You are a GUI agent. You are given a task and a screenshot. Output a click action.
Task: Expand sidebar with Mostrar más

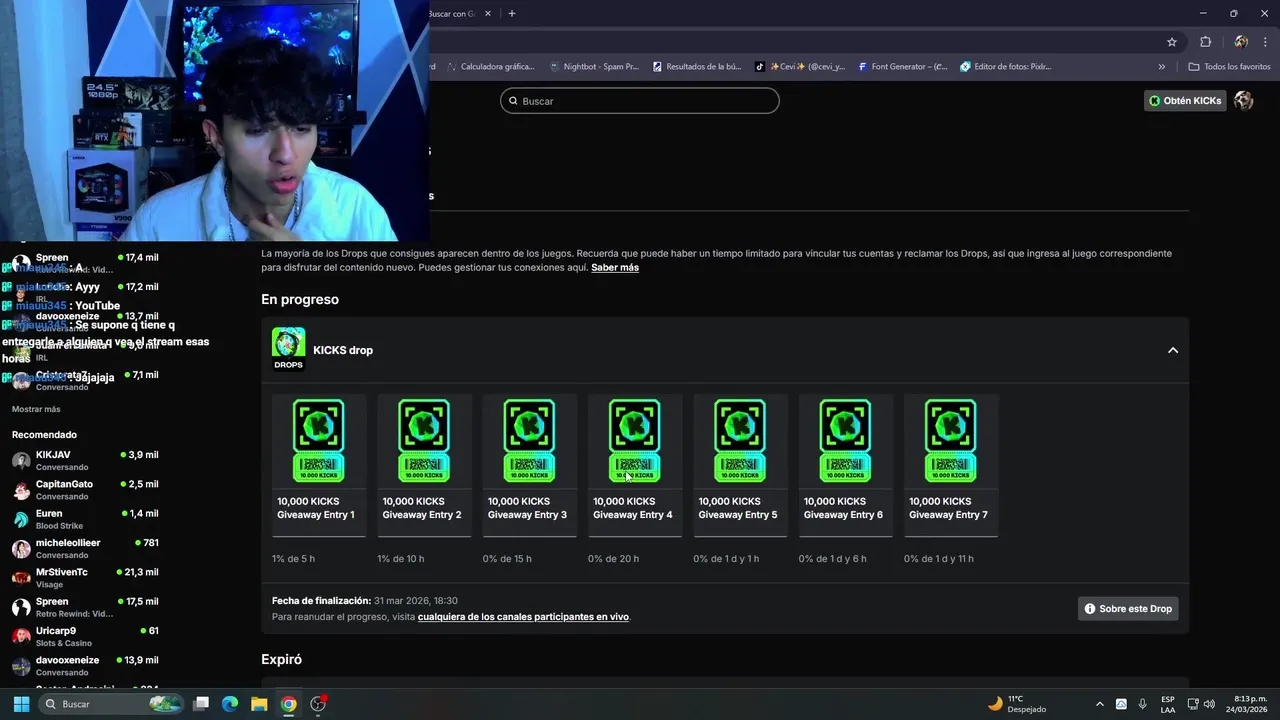click(x=36, y=409)
